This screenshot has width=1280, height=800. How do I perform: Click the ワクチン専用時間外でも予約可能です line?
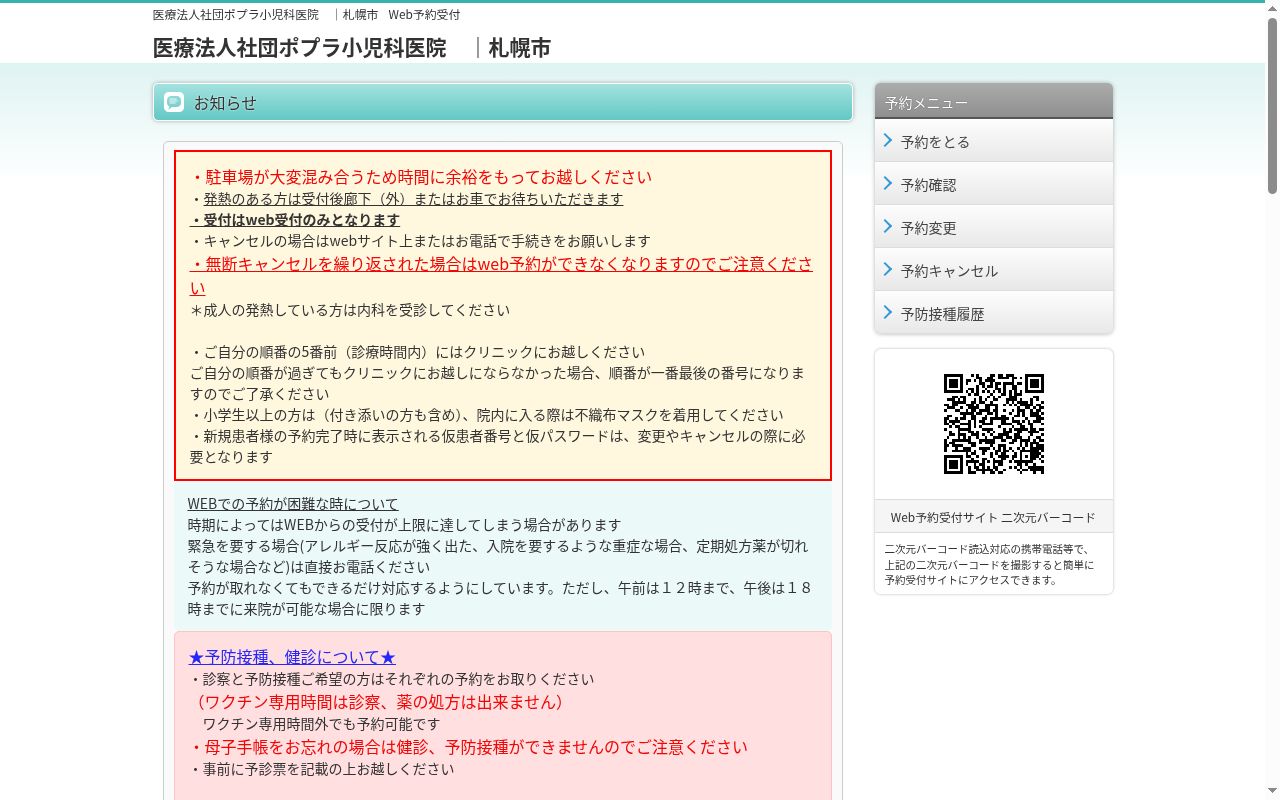click(x=321, y=724)
